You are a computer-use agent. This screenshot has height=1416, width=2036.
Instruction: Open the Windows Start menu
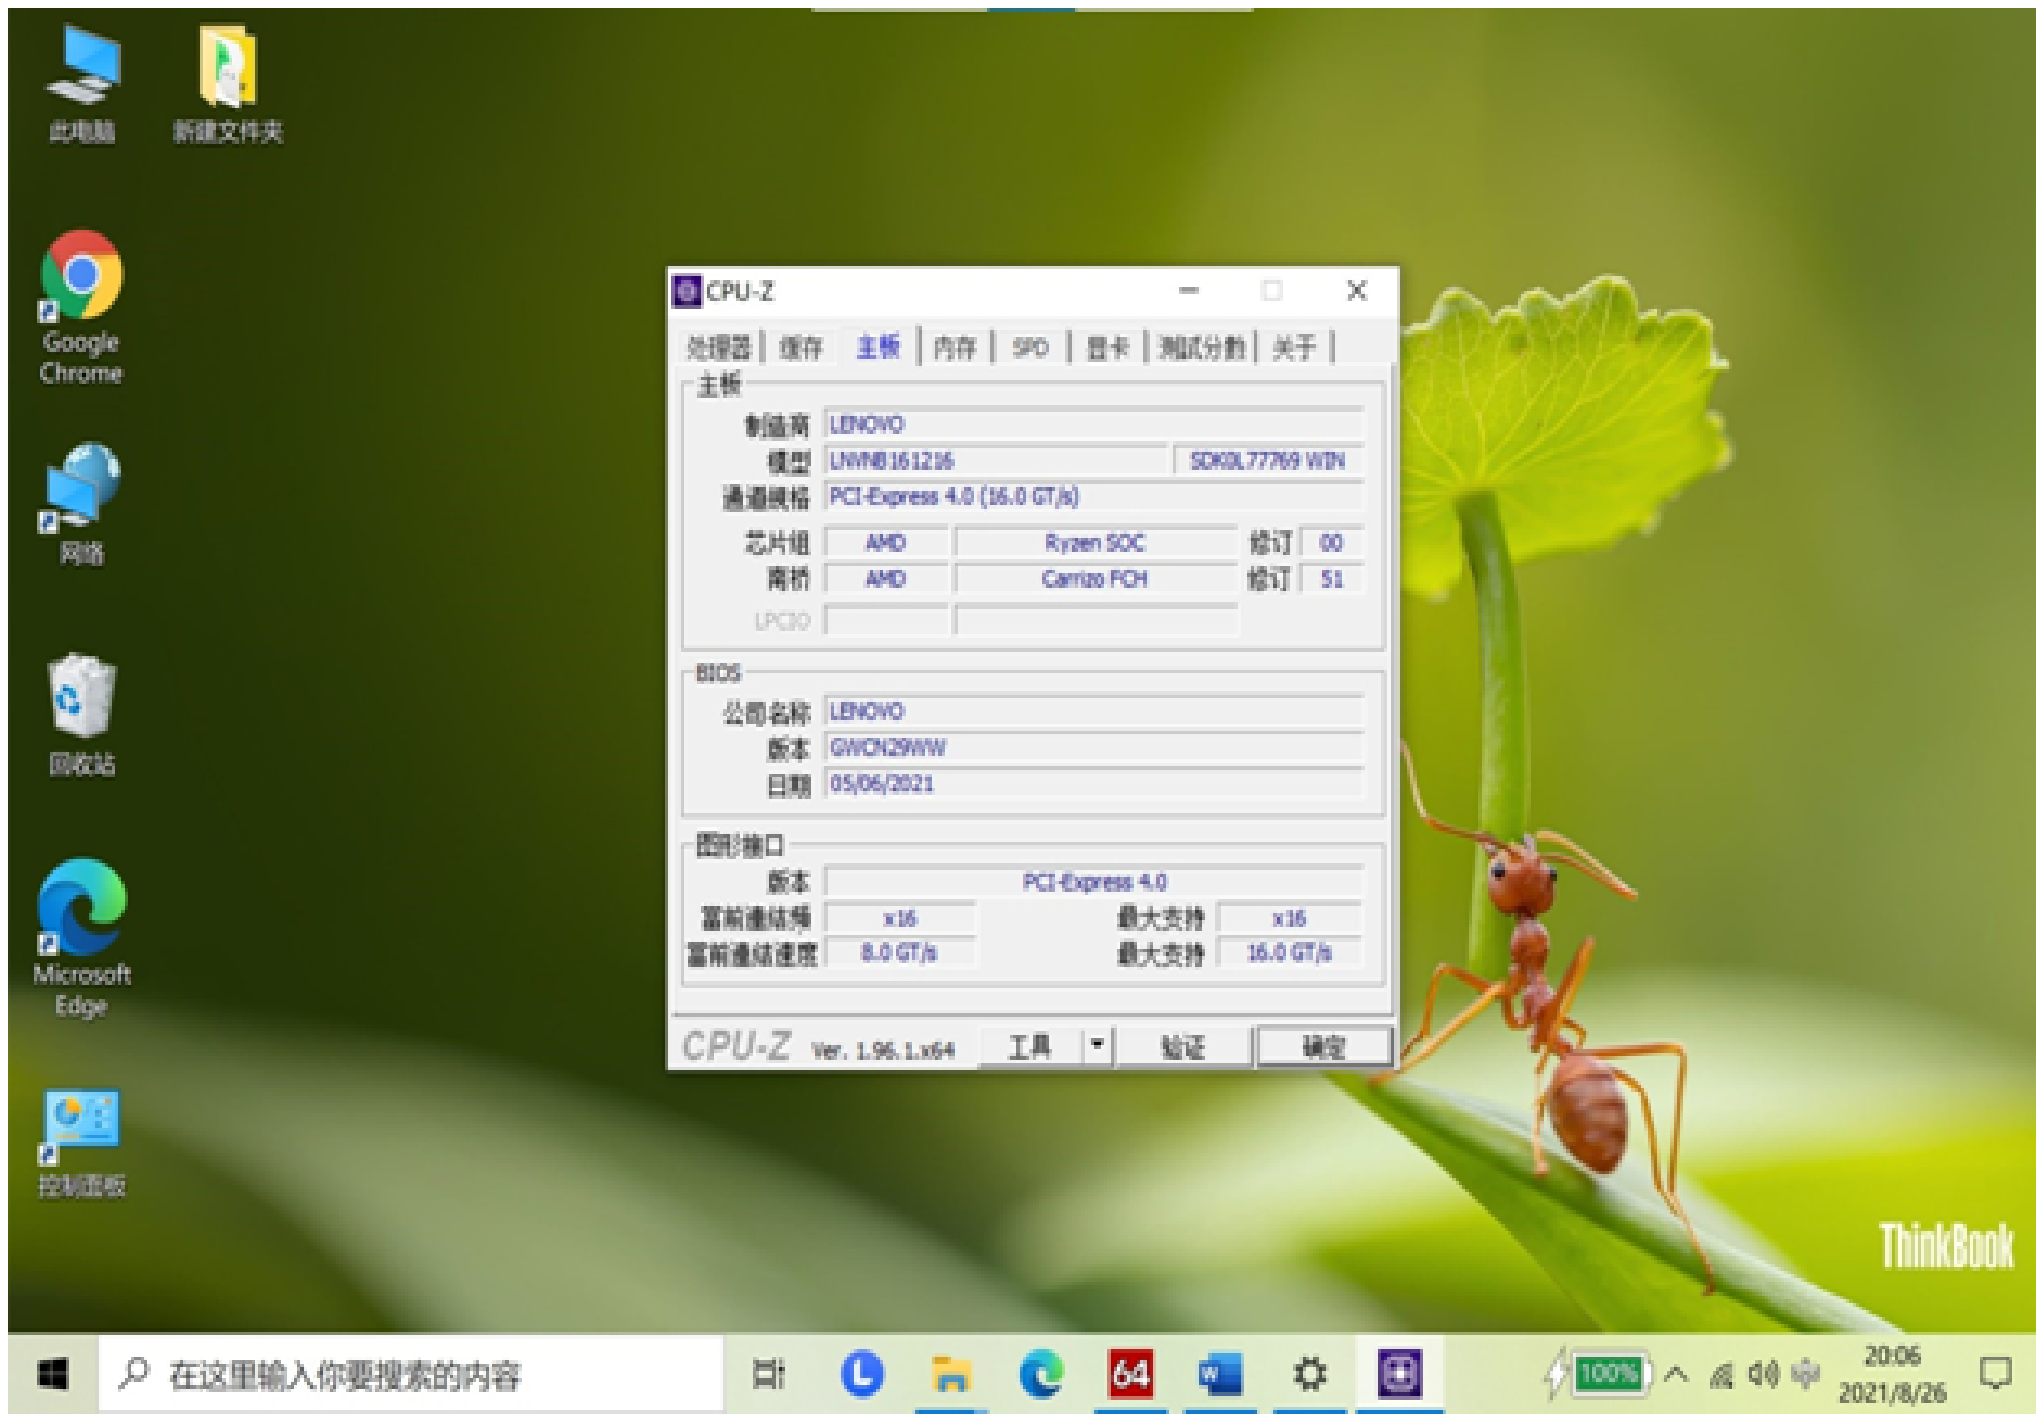click(x=52, y=1374)
